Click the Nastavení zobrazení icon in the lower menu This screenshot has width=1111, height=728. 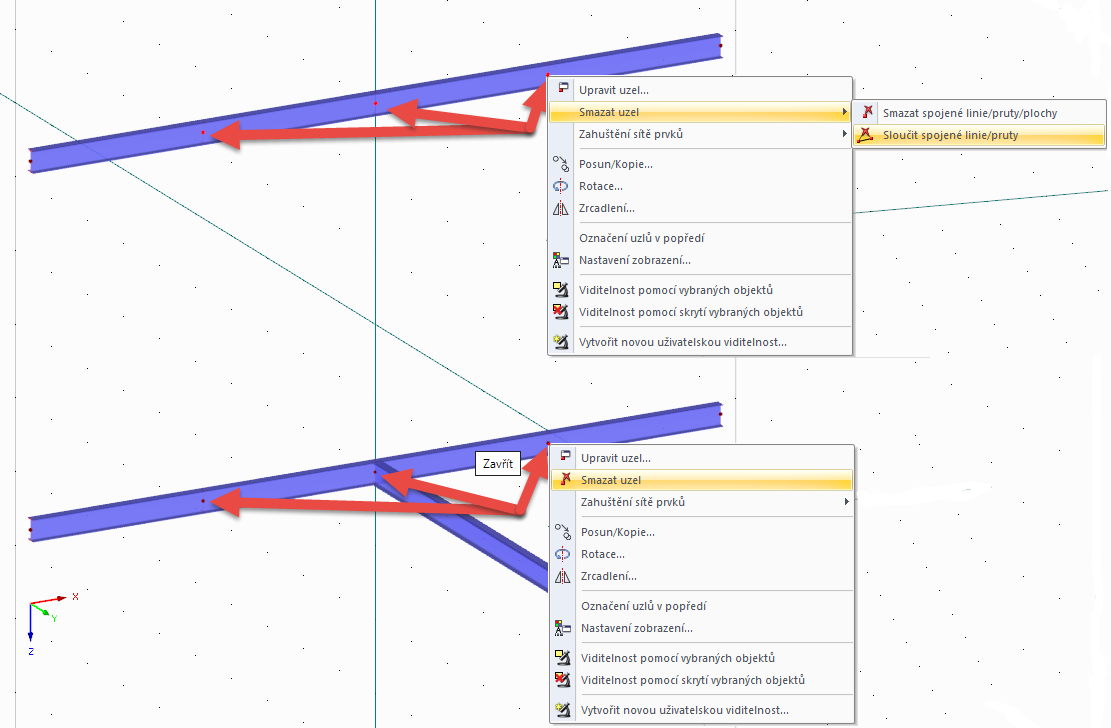click(x=563, y=628)
